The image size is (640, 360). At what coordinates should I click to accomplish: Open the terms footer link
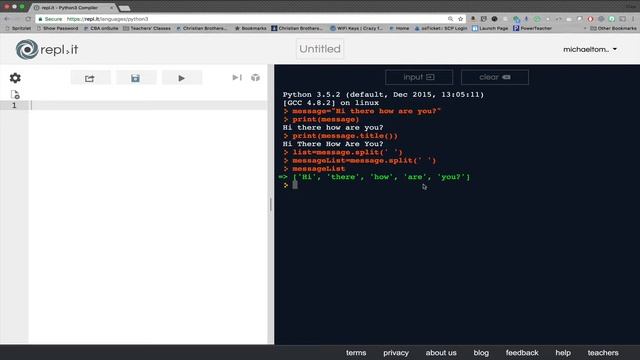pos(356,353)
